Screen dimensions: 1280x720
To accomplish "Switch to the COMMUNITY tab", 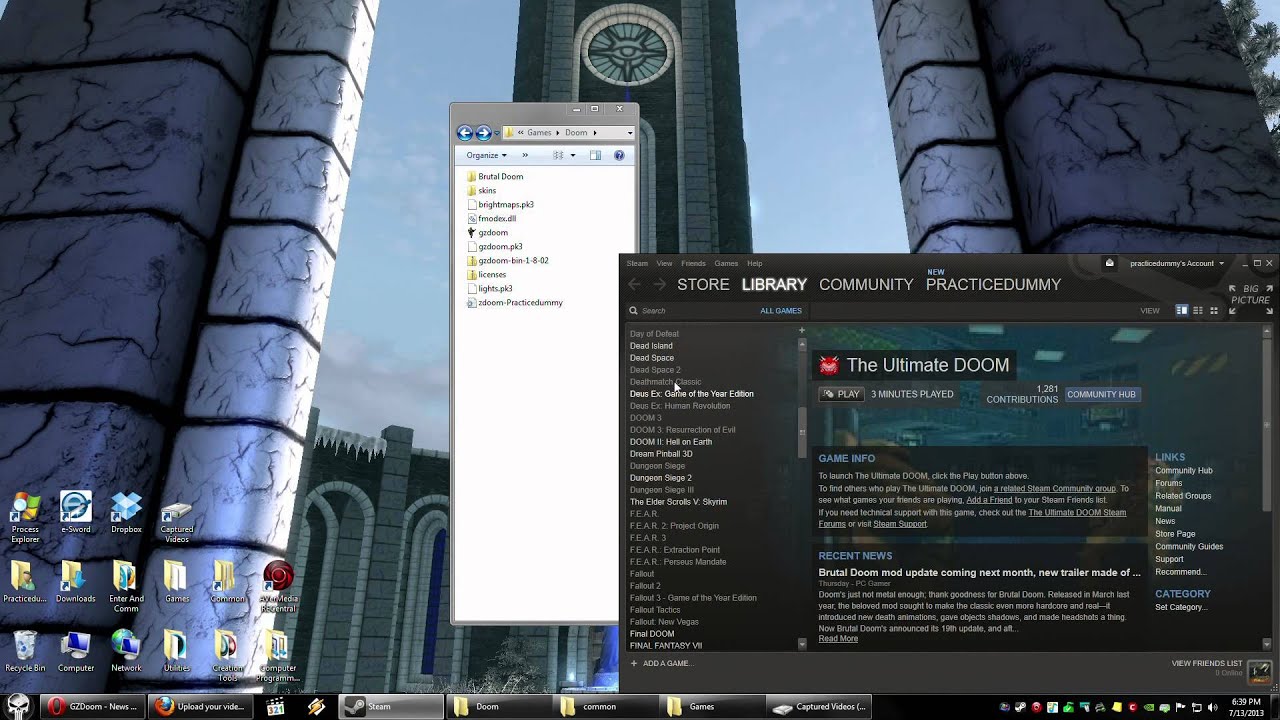I will (x=866, y=285).
